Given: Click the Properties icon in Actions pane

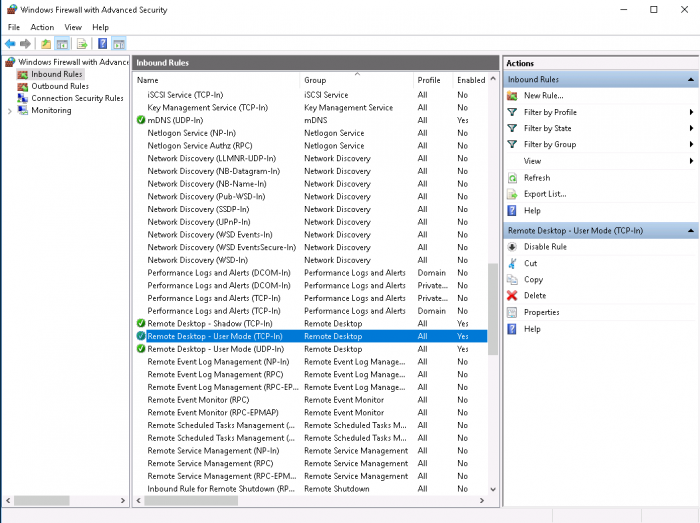Looking at the screenshot, I should tap(512, 312).
